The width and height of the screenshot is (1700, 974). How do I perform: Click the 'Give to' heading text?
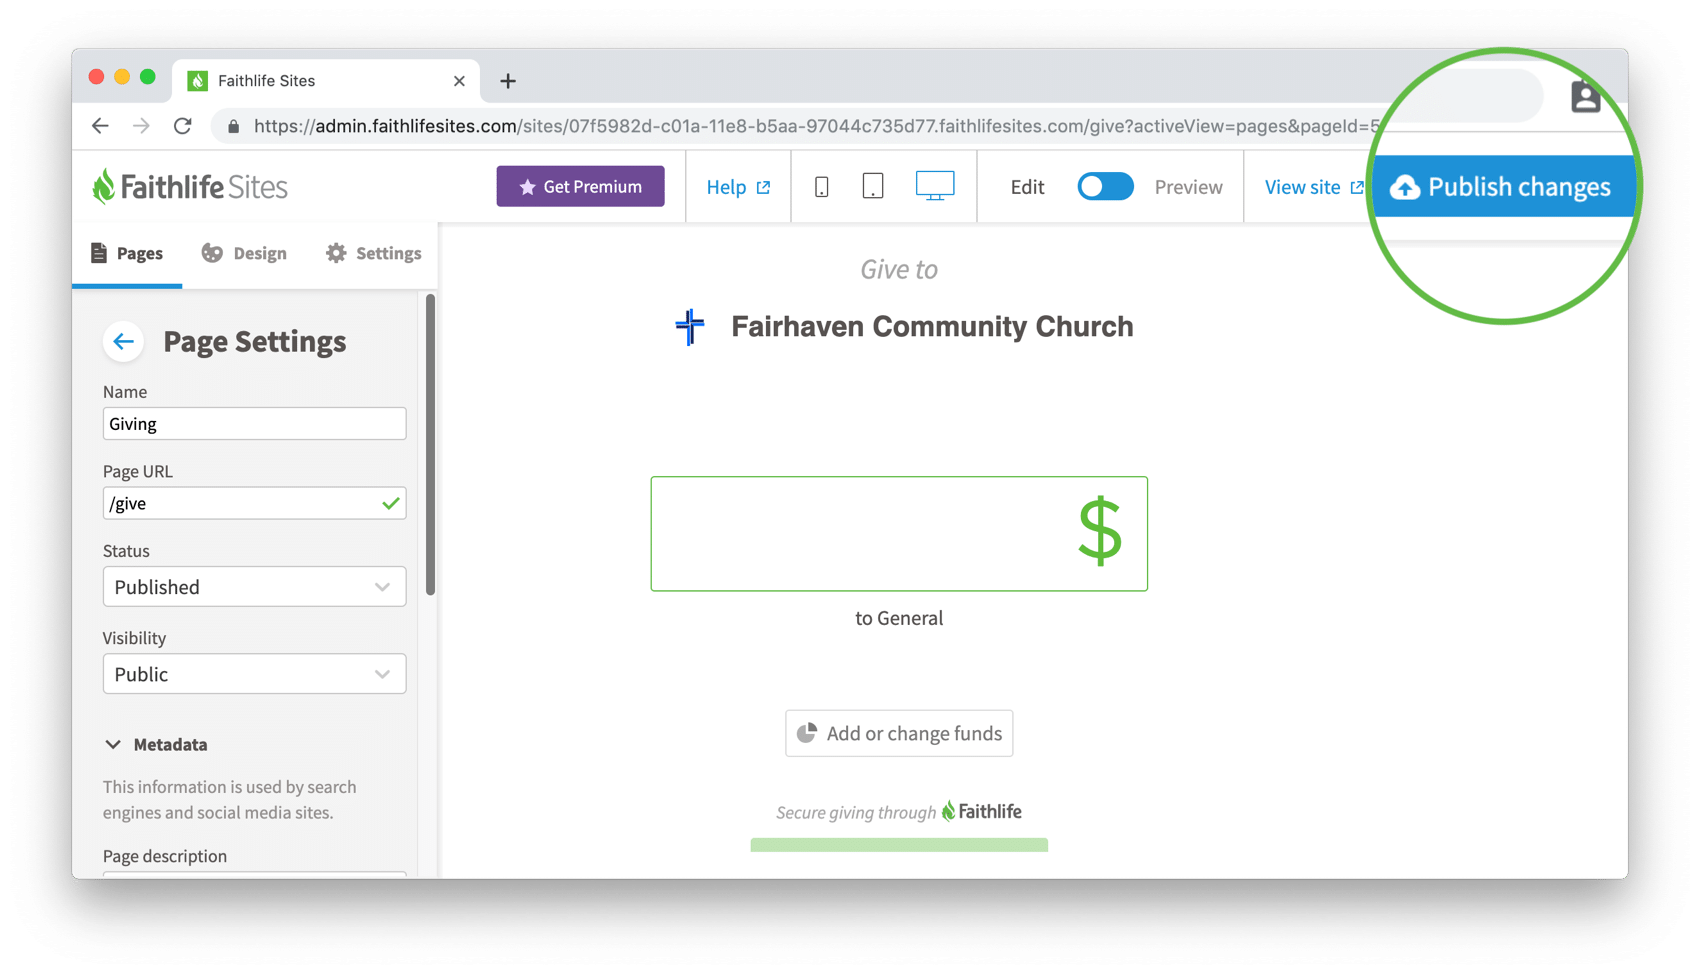(x=899, y=269)
